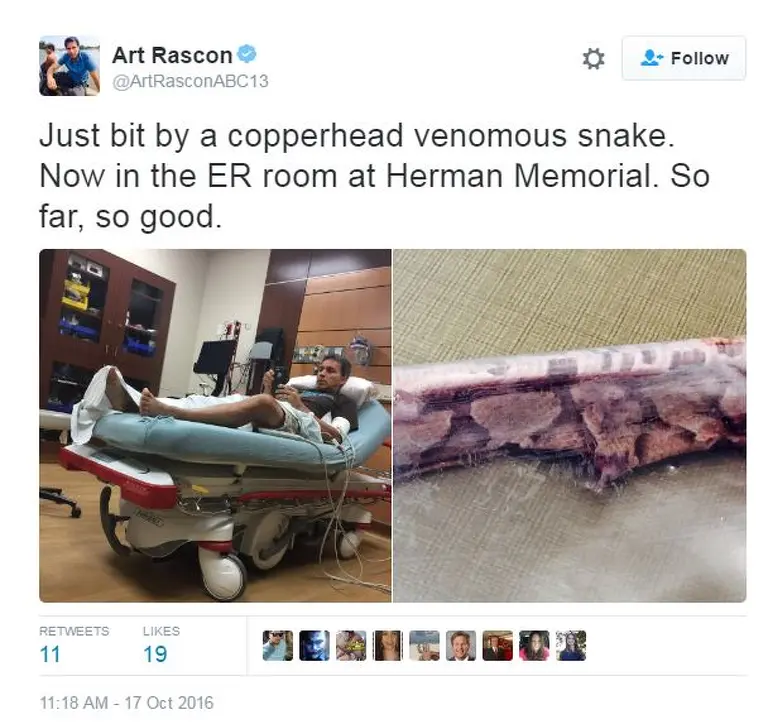Open the tweet timestamp 11:18 AM link
The image size is (768, 724).
click(126, 703)
